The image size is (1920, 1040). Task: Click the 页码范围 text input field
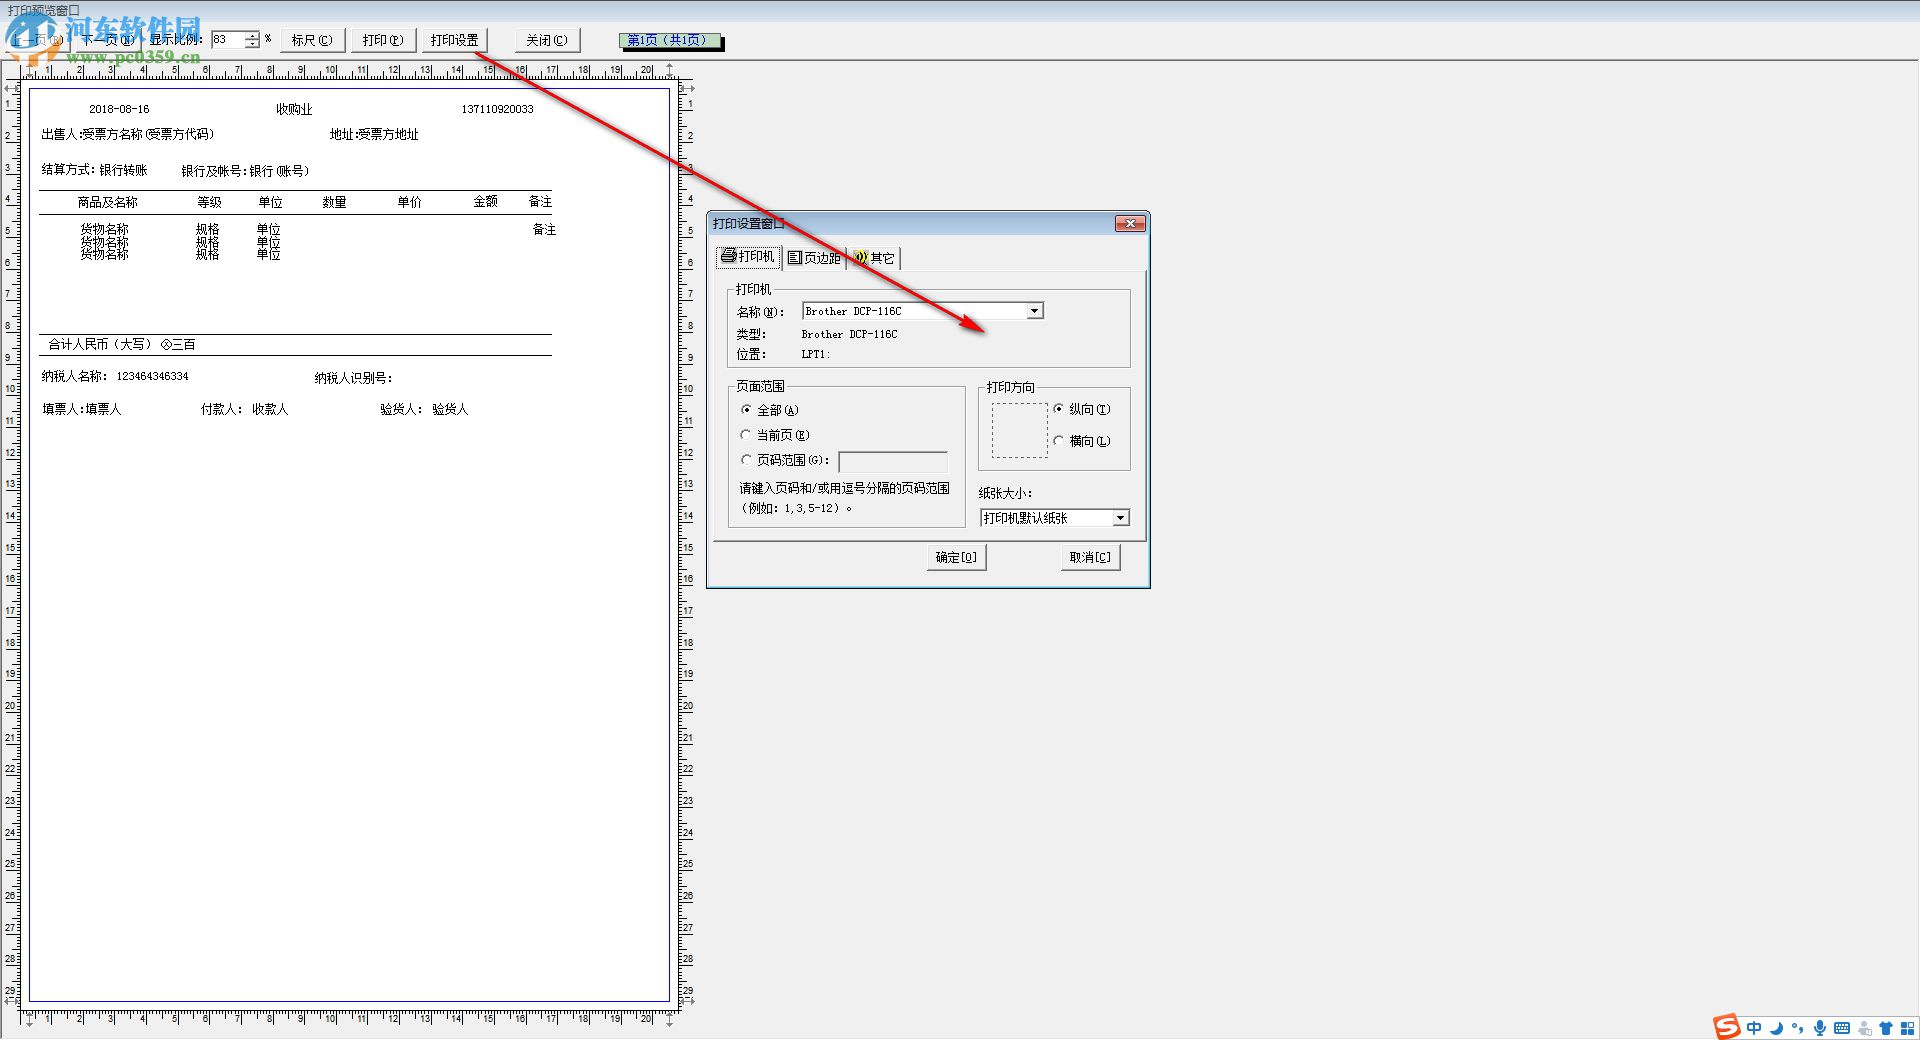(x=893, y=461)
